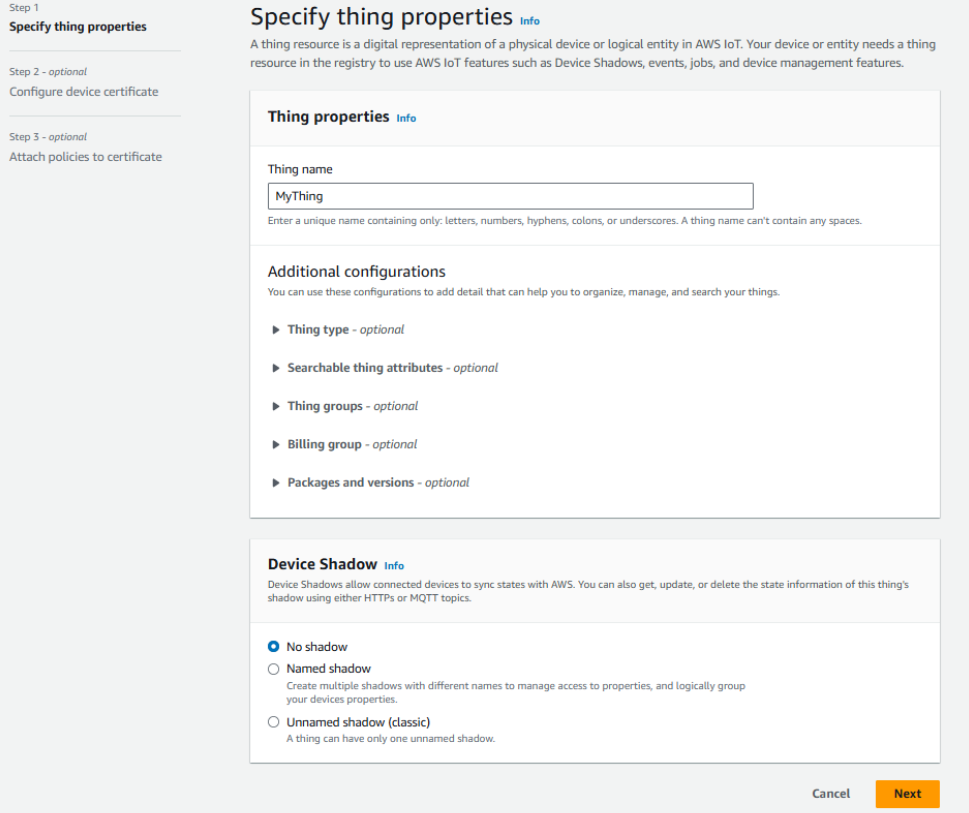Go to Specify thing properties step
The height and width of the screenshot is (813, 969).
[x=78, y=27]
